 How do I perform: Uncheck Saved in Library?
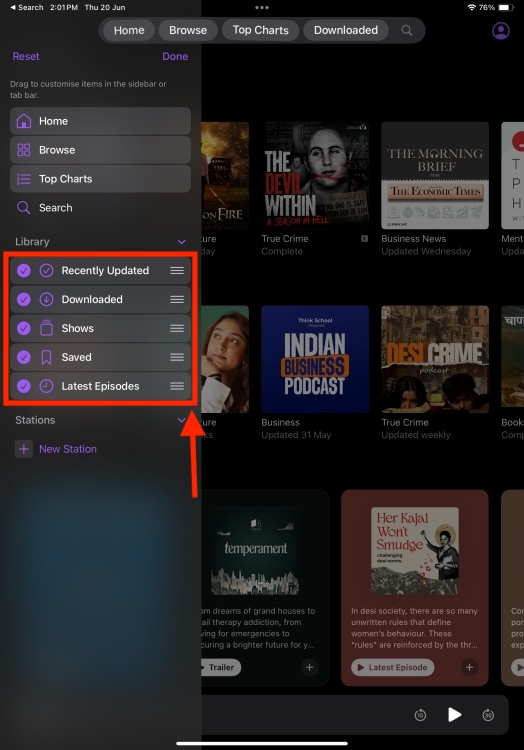(23, 357)
